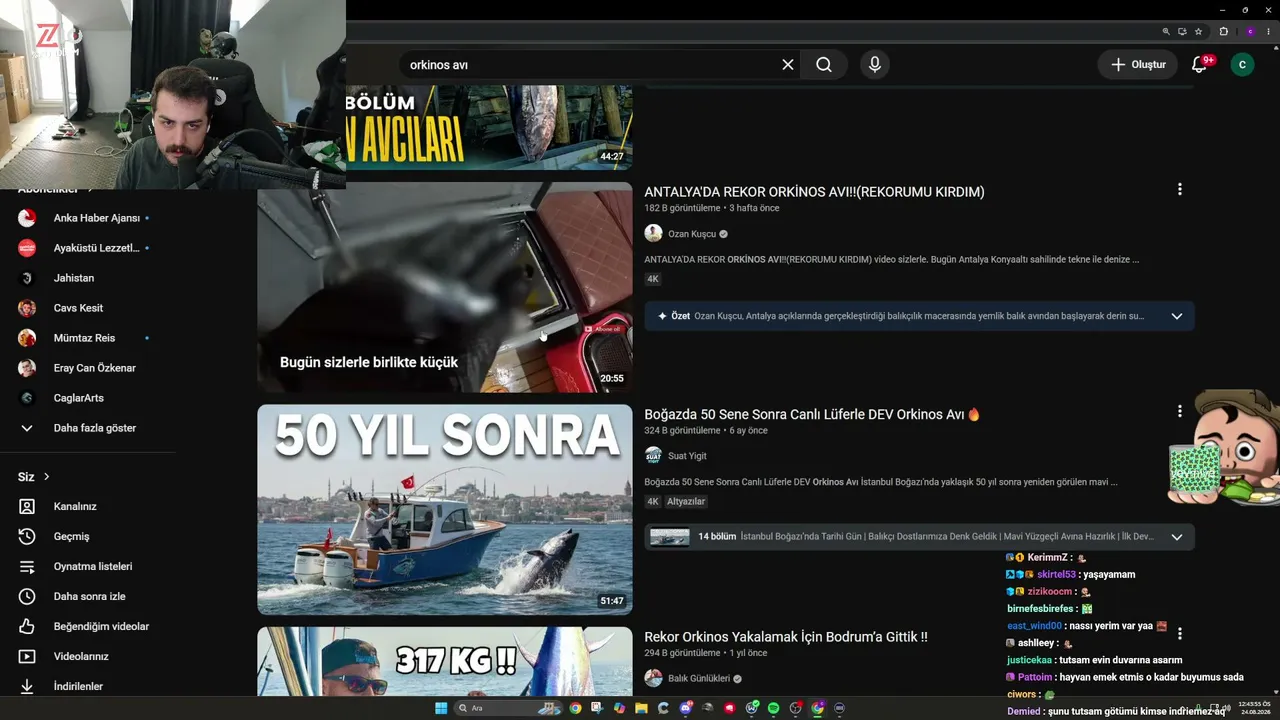The height and width of the screenshot is (720, 1280).
Task: Visit the Ozan Kuşcu channel name
Action: click(692, 234)
